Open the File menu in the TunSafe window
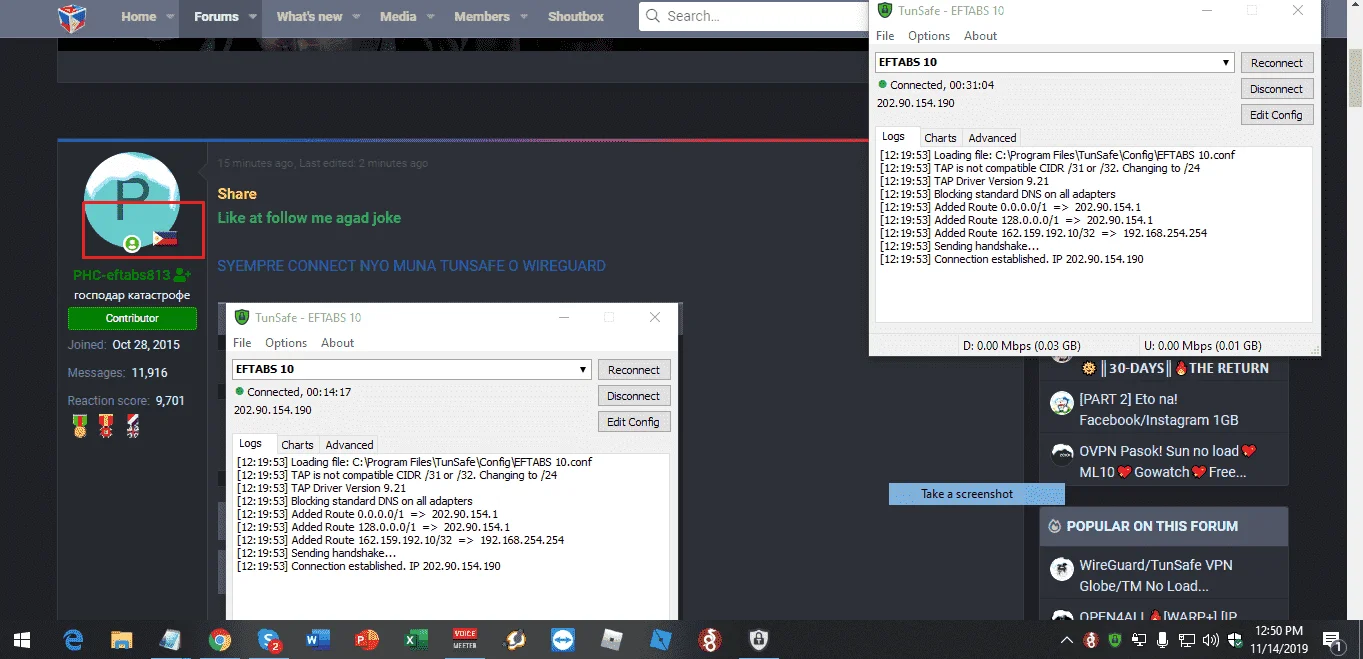This screenshot has height=659, width=1363. click(885, 36)
